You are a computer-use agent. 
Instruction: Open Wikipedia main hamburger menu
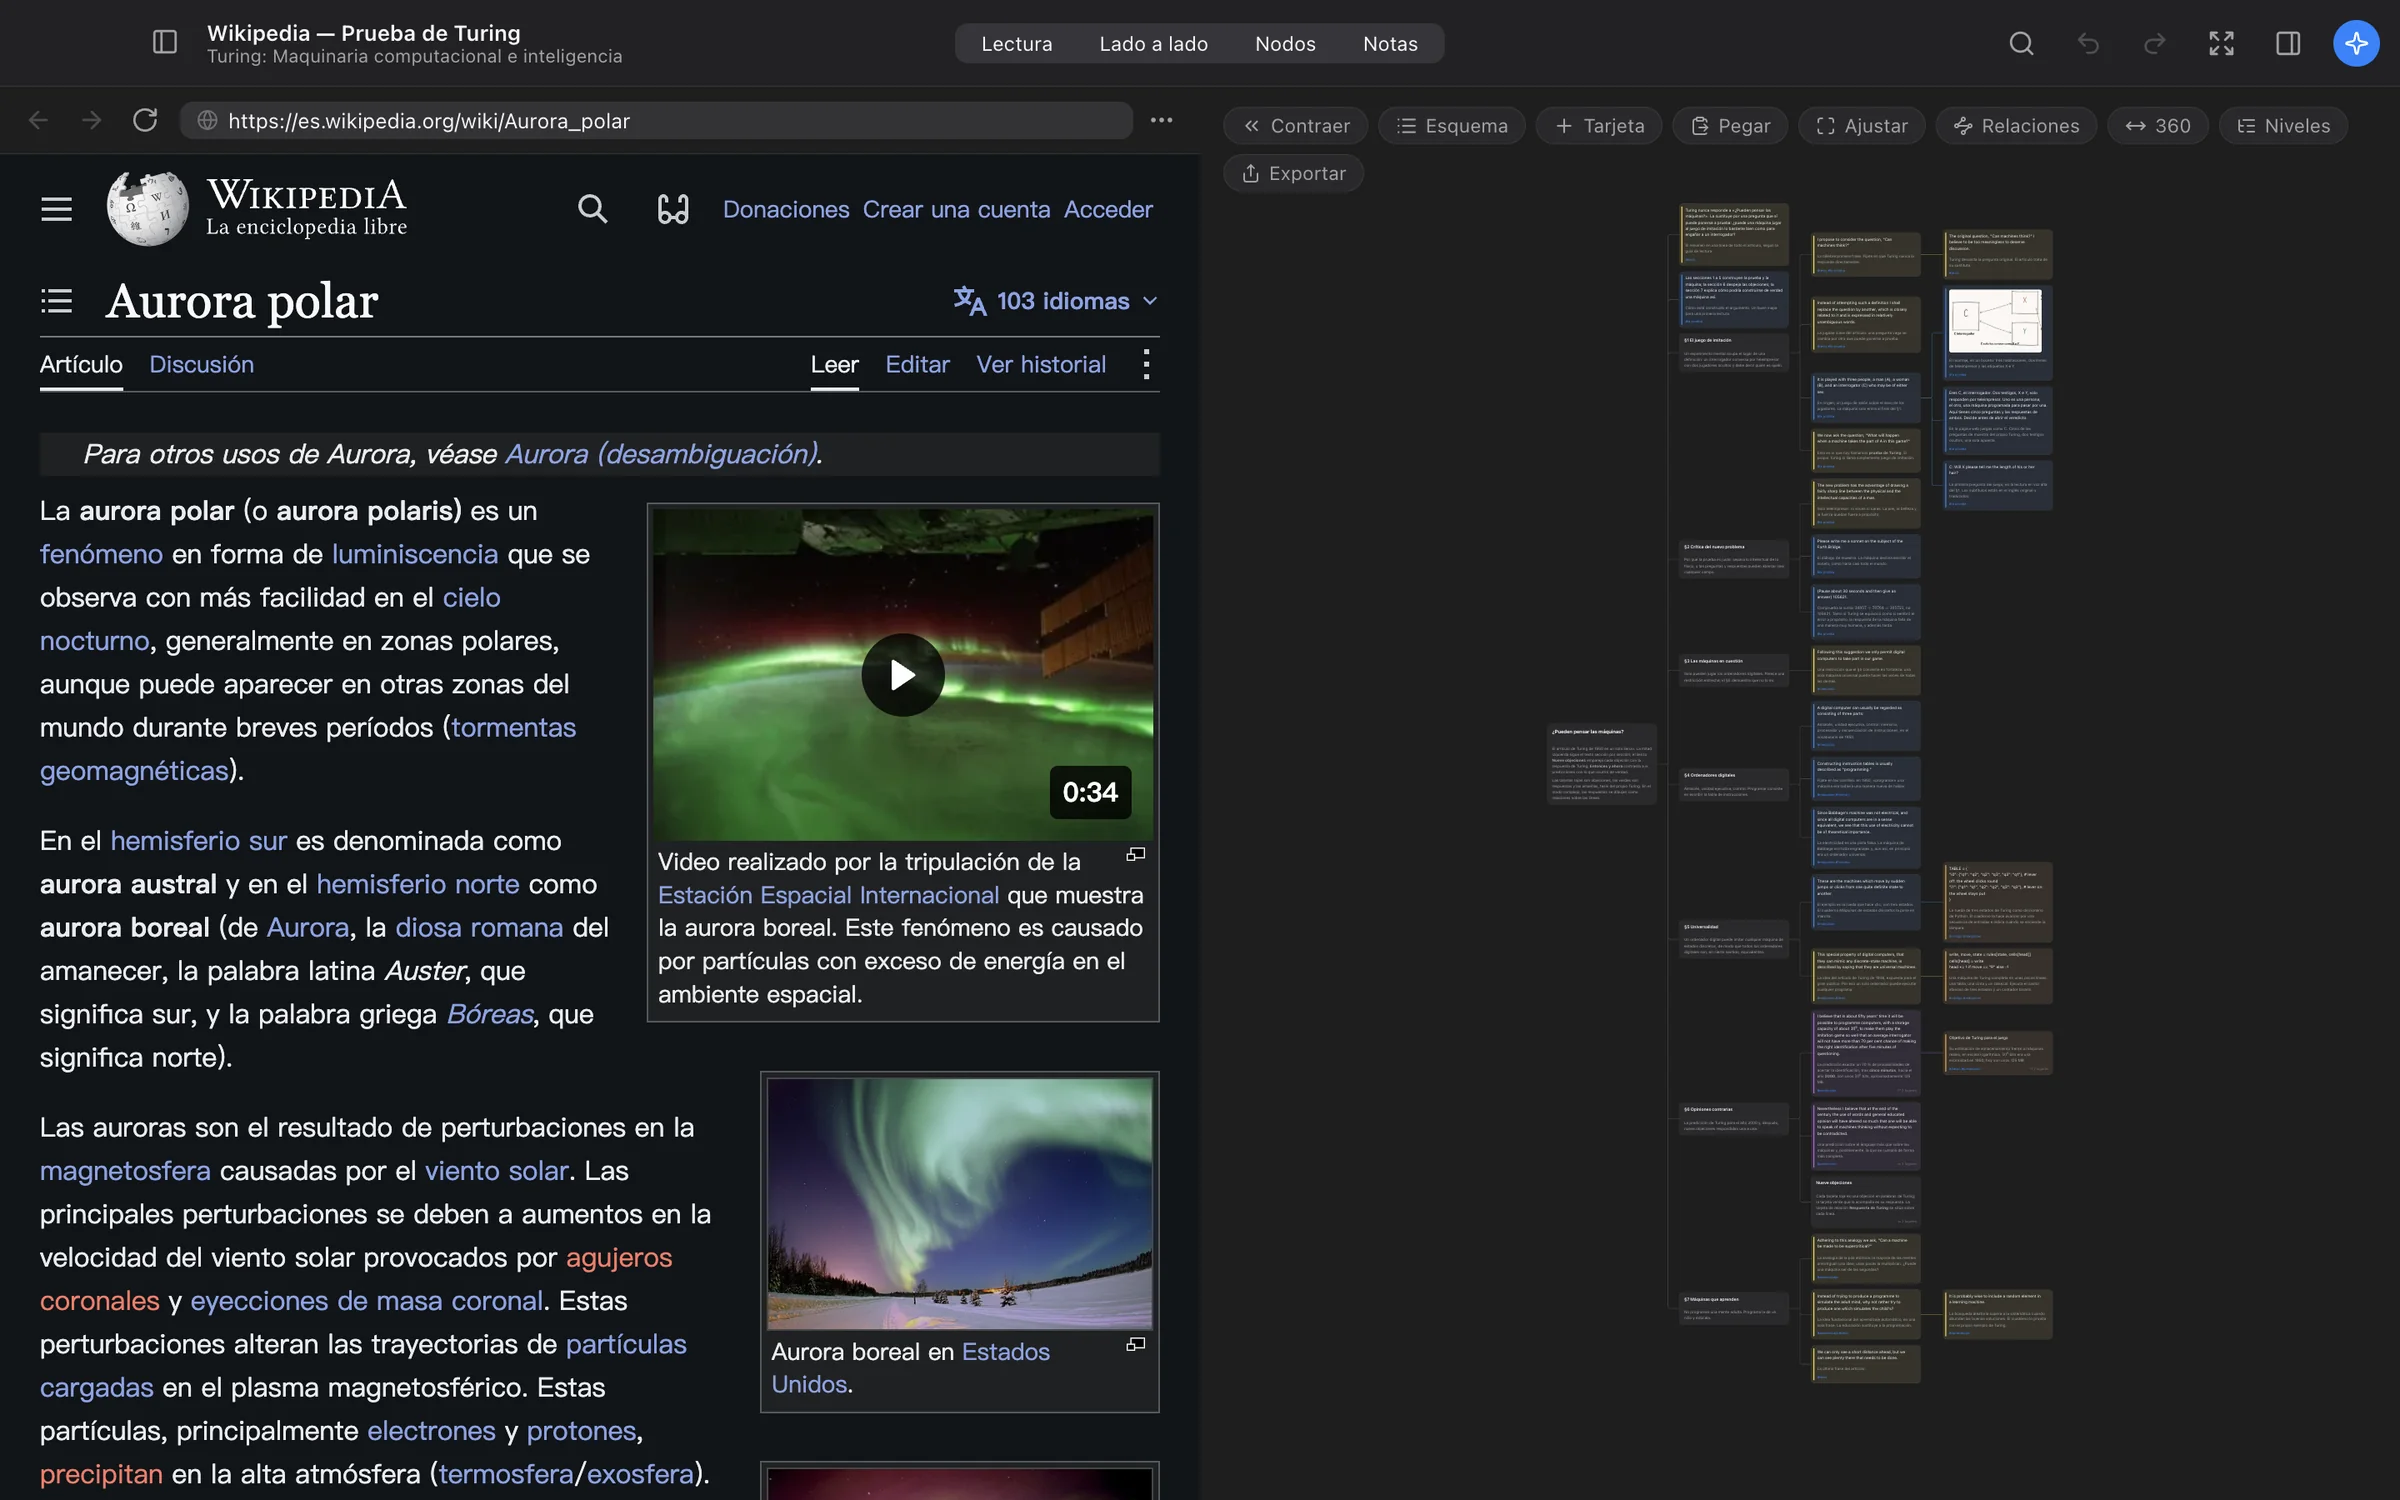(x=57, y=209)
